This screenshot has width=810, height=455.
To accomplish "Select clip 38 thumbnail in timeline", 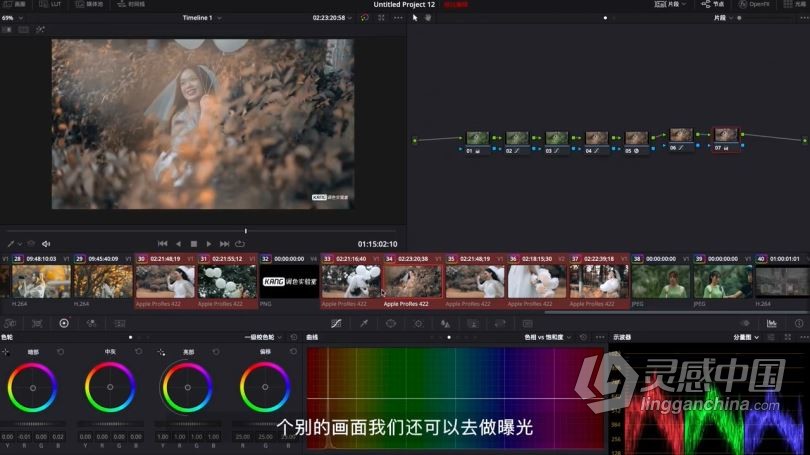I will tap(661, 281).
